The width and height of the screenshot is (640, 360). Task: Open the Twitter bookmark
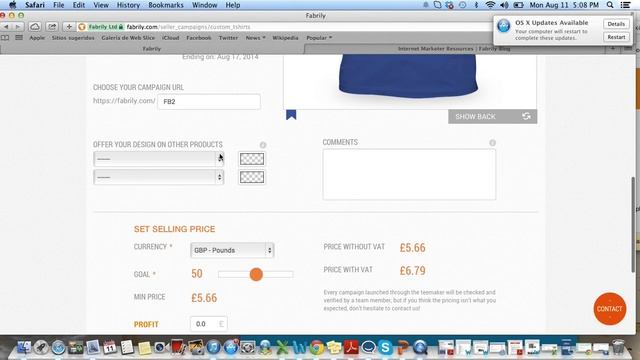[228, 38]
